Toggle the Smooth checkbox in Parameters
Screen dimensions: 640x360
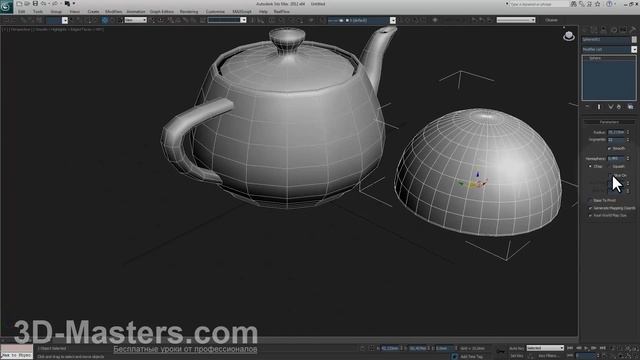click(609, 148)
